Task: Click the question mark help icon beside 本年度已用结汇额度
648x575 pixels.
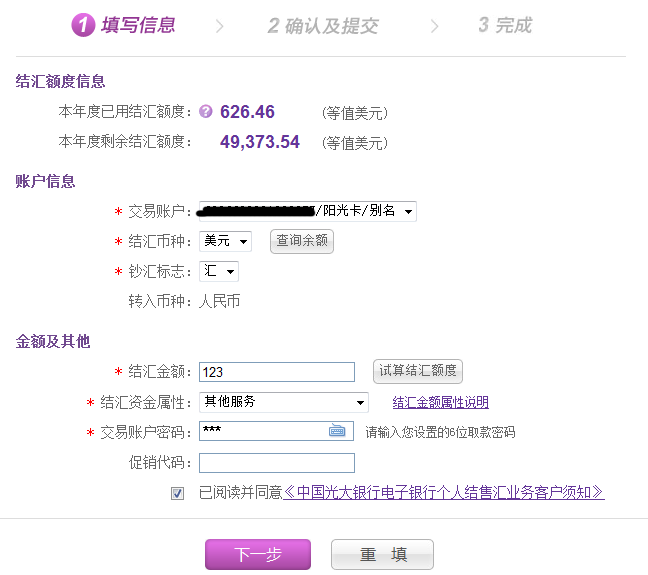Action: [206, 112]
